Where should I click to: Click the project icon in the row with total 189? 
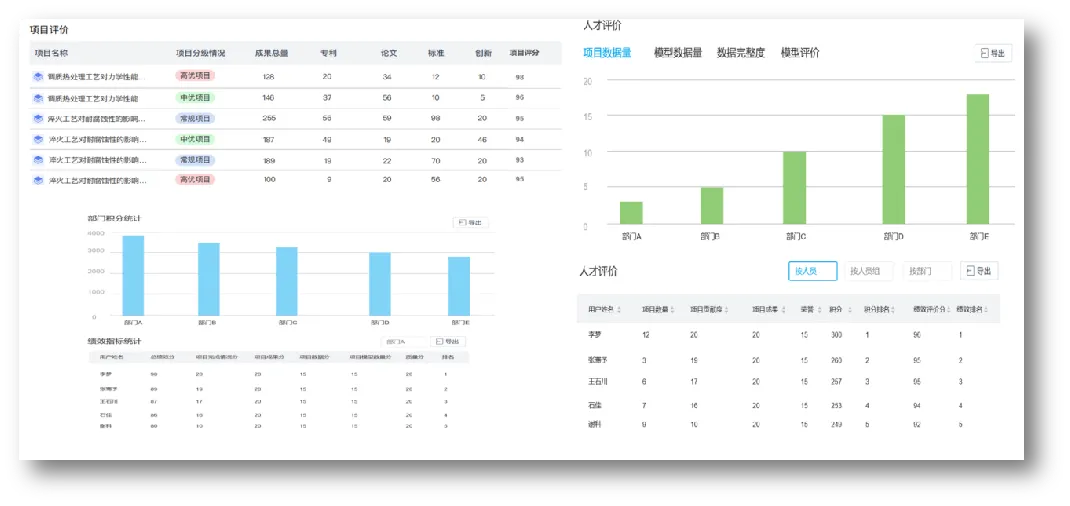coord(38,160)
